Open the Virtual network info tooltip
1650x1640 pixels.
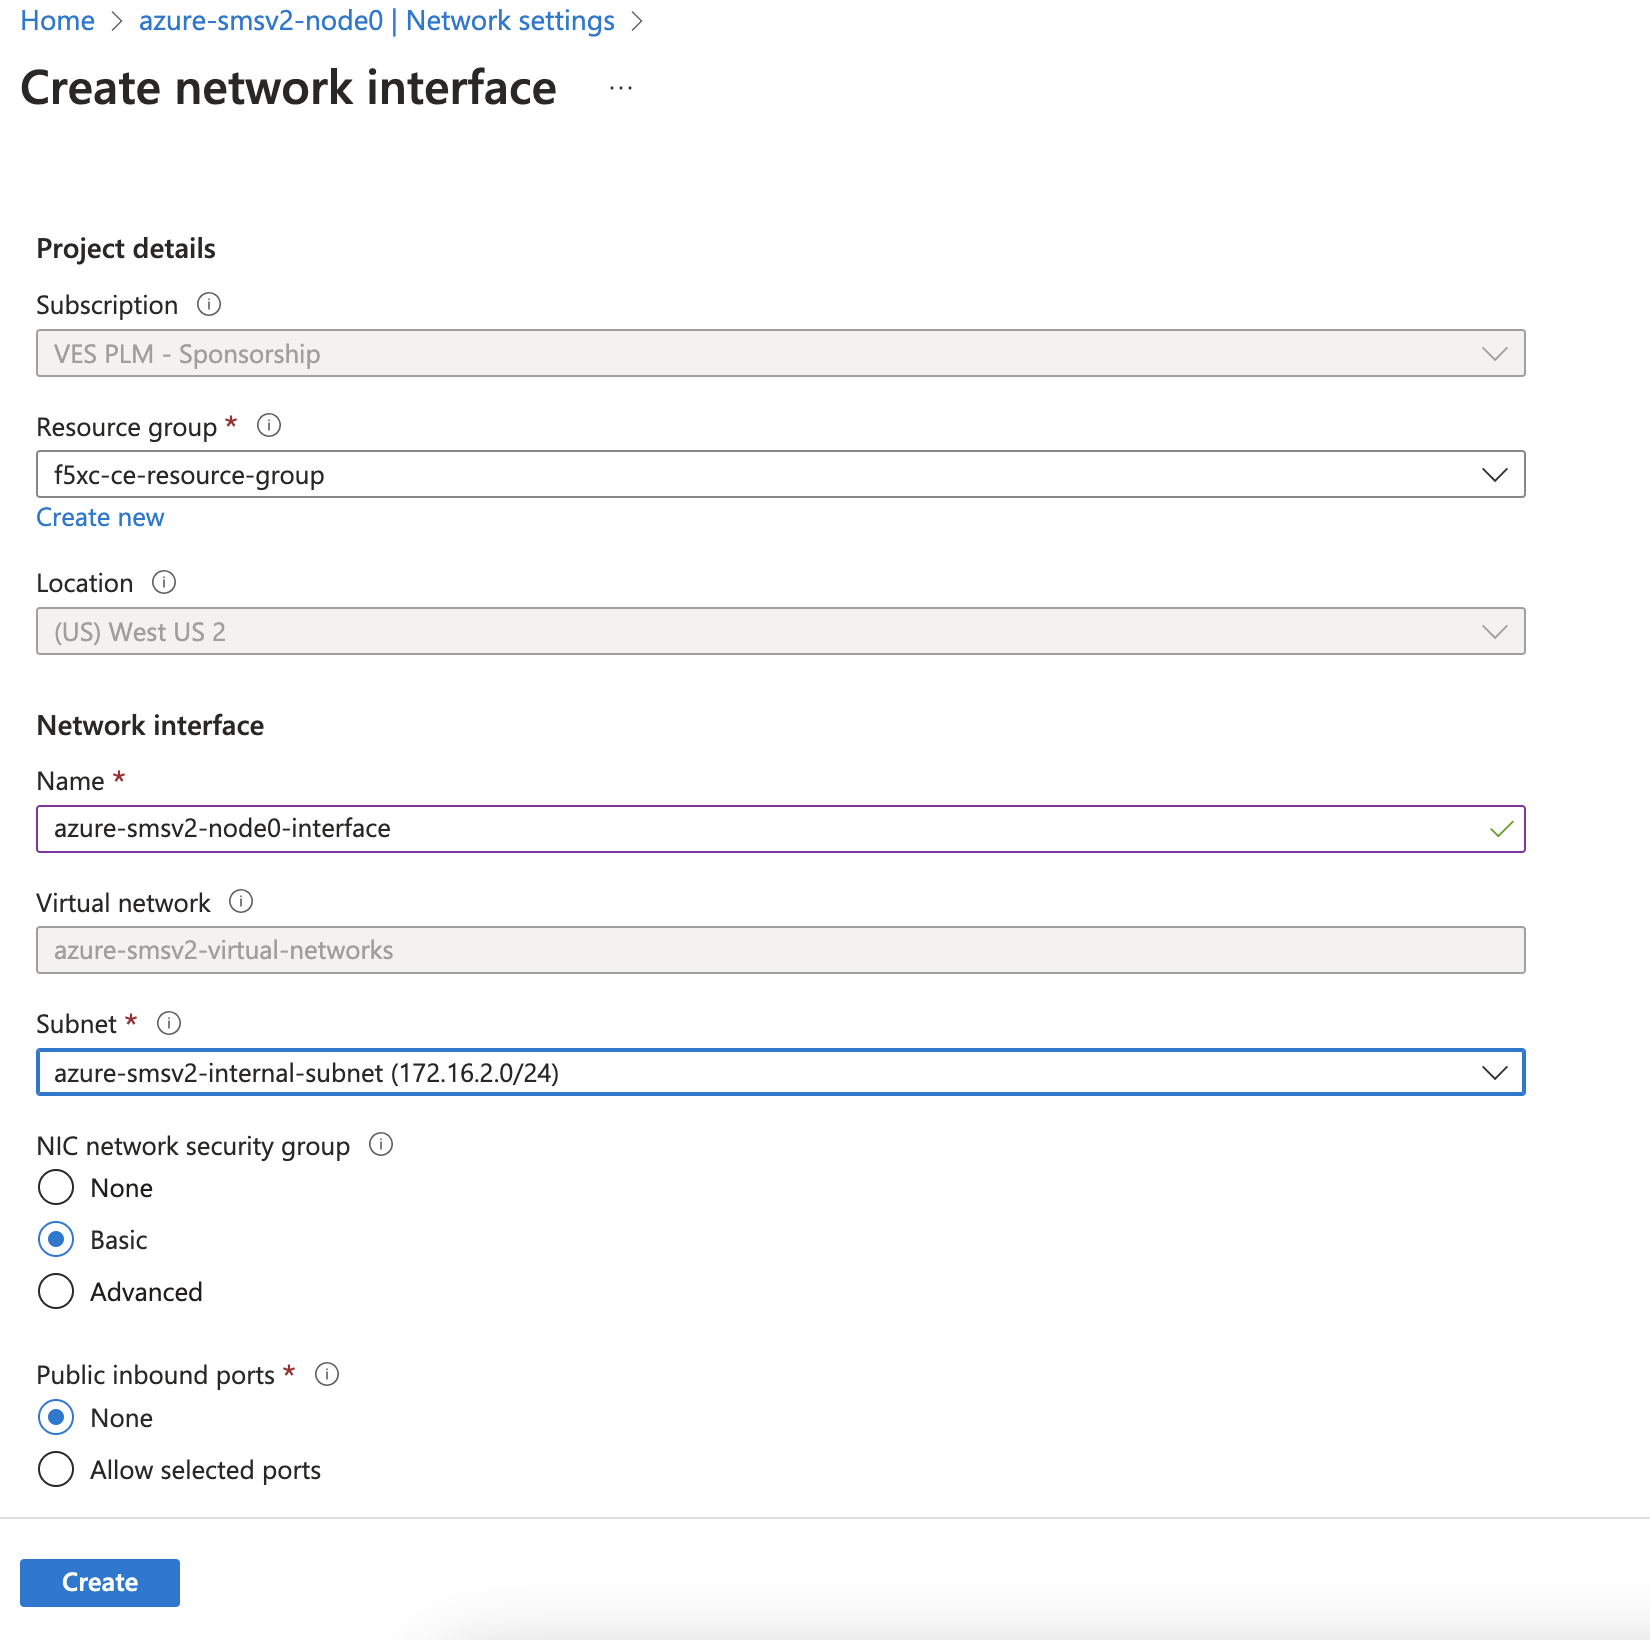point(241,902)
